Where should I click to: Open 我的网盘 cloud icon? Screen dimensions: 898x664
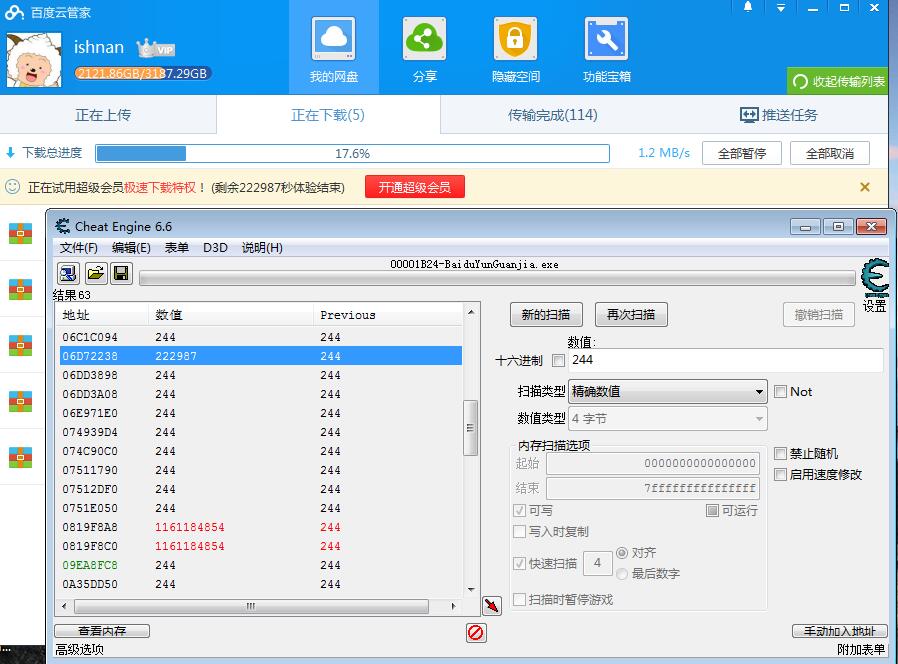pyautogui.click(x=333, y=38)
